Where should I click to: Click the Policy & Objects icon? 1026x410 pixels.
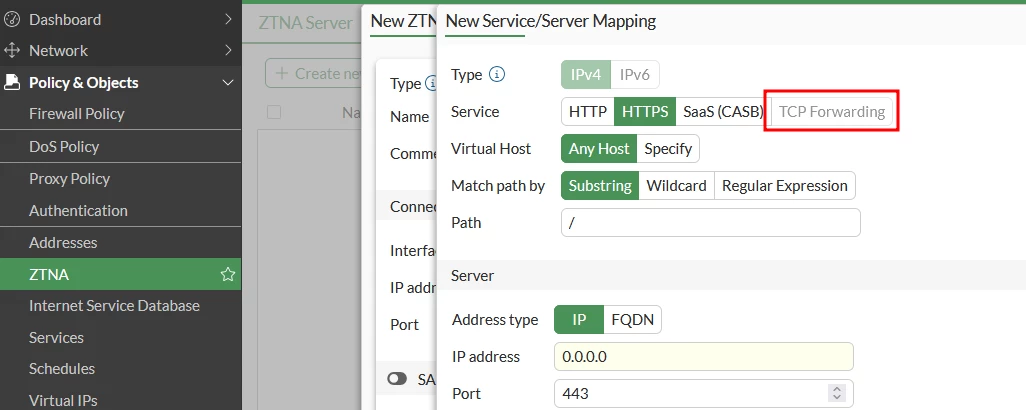click(12, 82)
